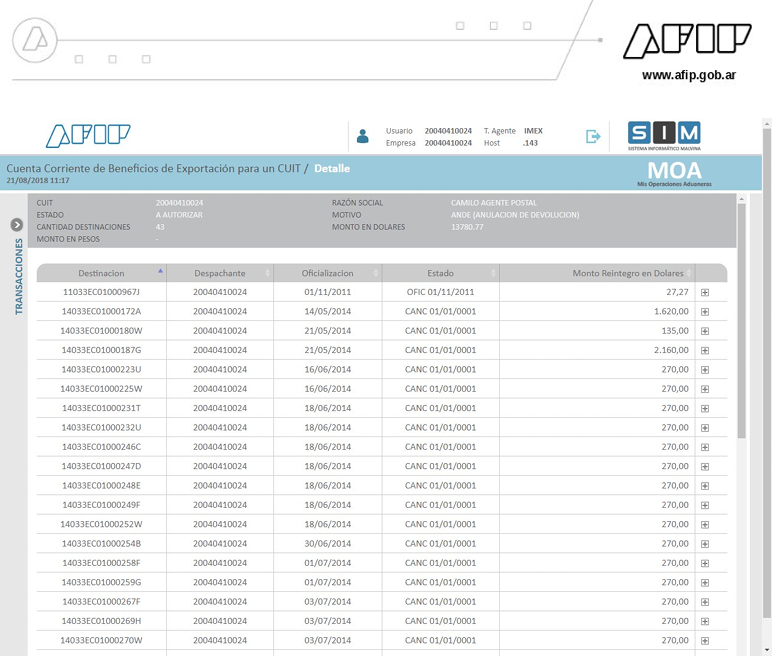Click the Cuenta Corriente de Beneficios breadcrumb

[154, 169]
